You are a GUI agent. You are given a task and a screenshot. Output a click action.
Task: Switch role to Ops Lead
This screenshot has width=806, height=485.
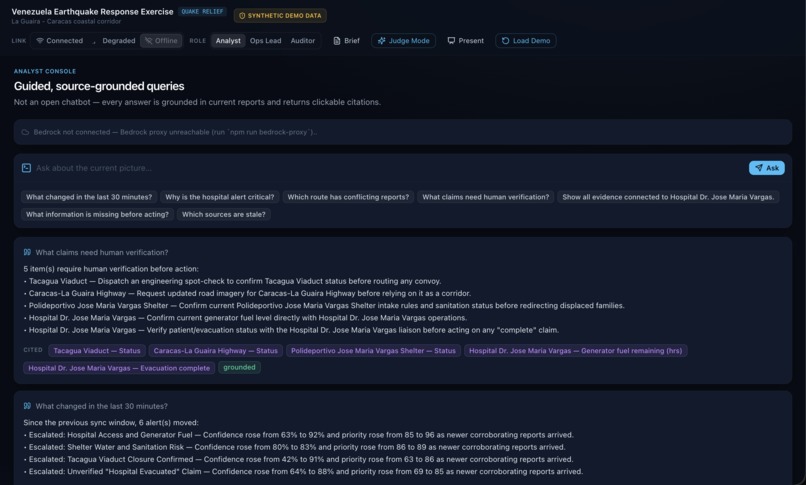tap(265, 41)
